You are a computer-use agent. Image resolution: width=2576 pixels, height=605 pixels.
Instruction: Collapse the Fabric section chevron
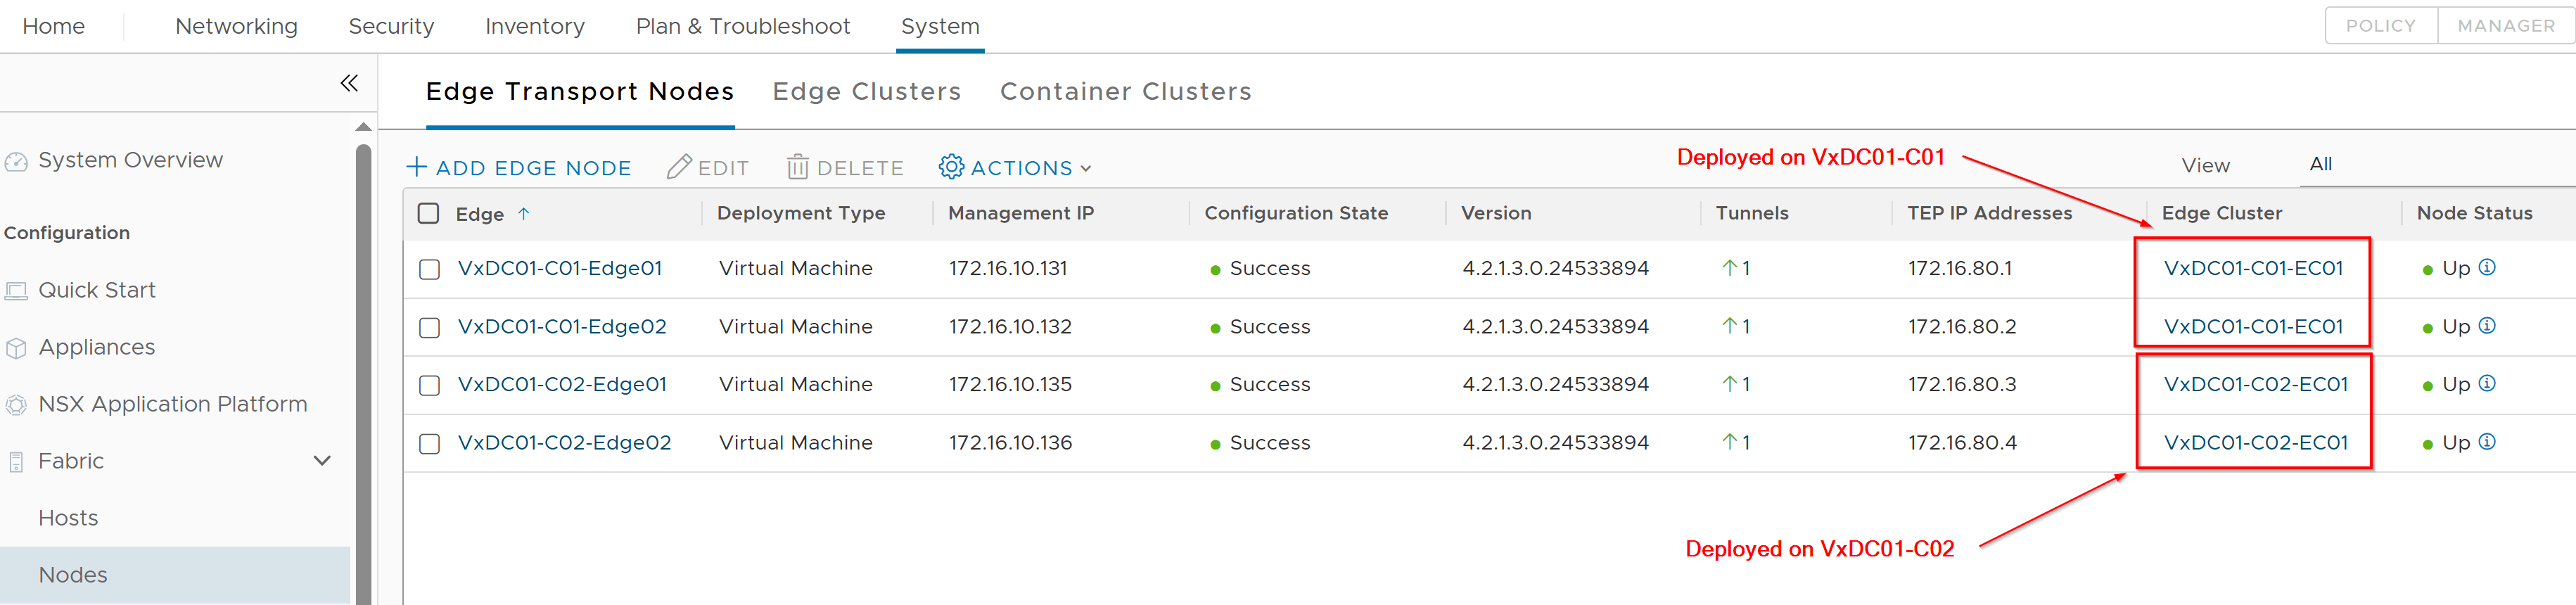[x=322, y=461]
